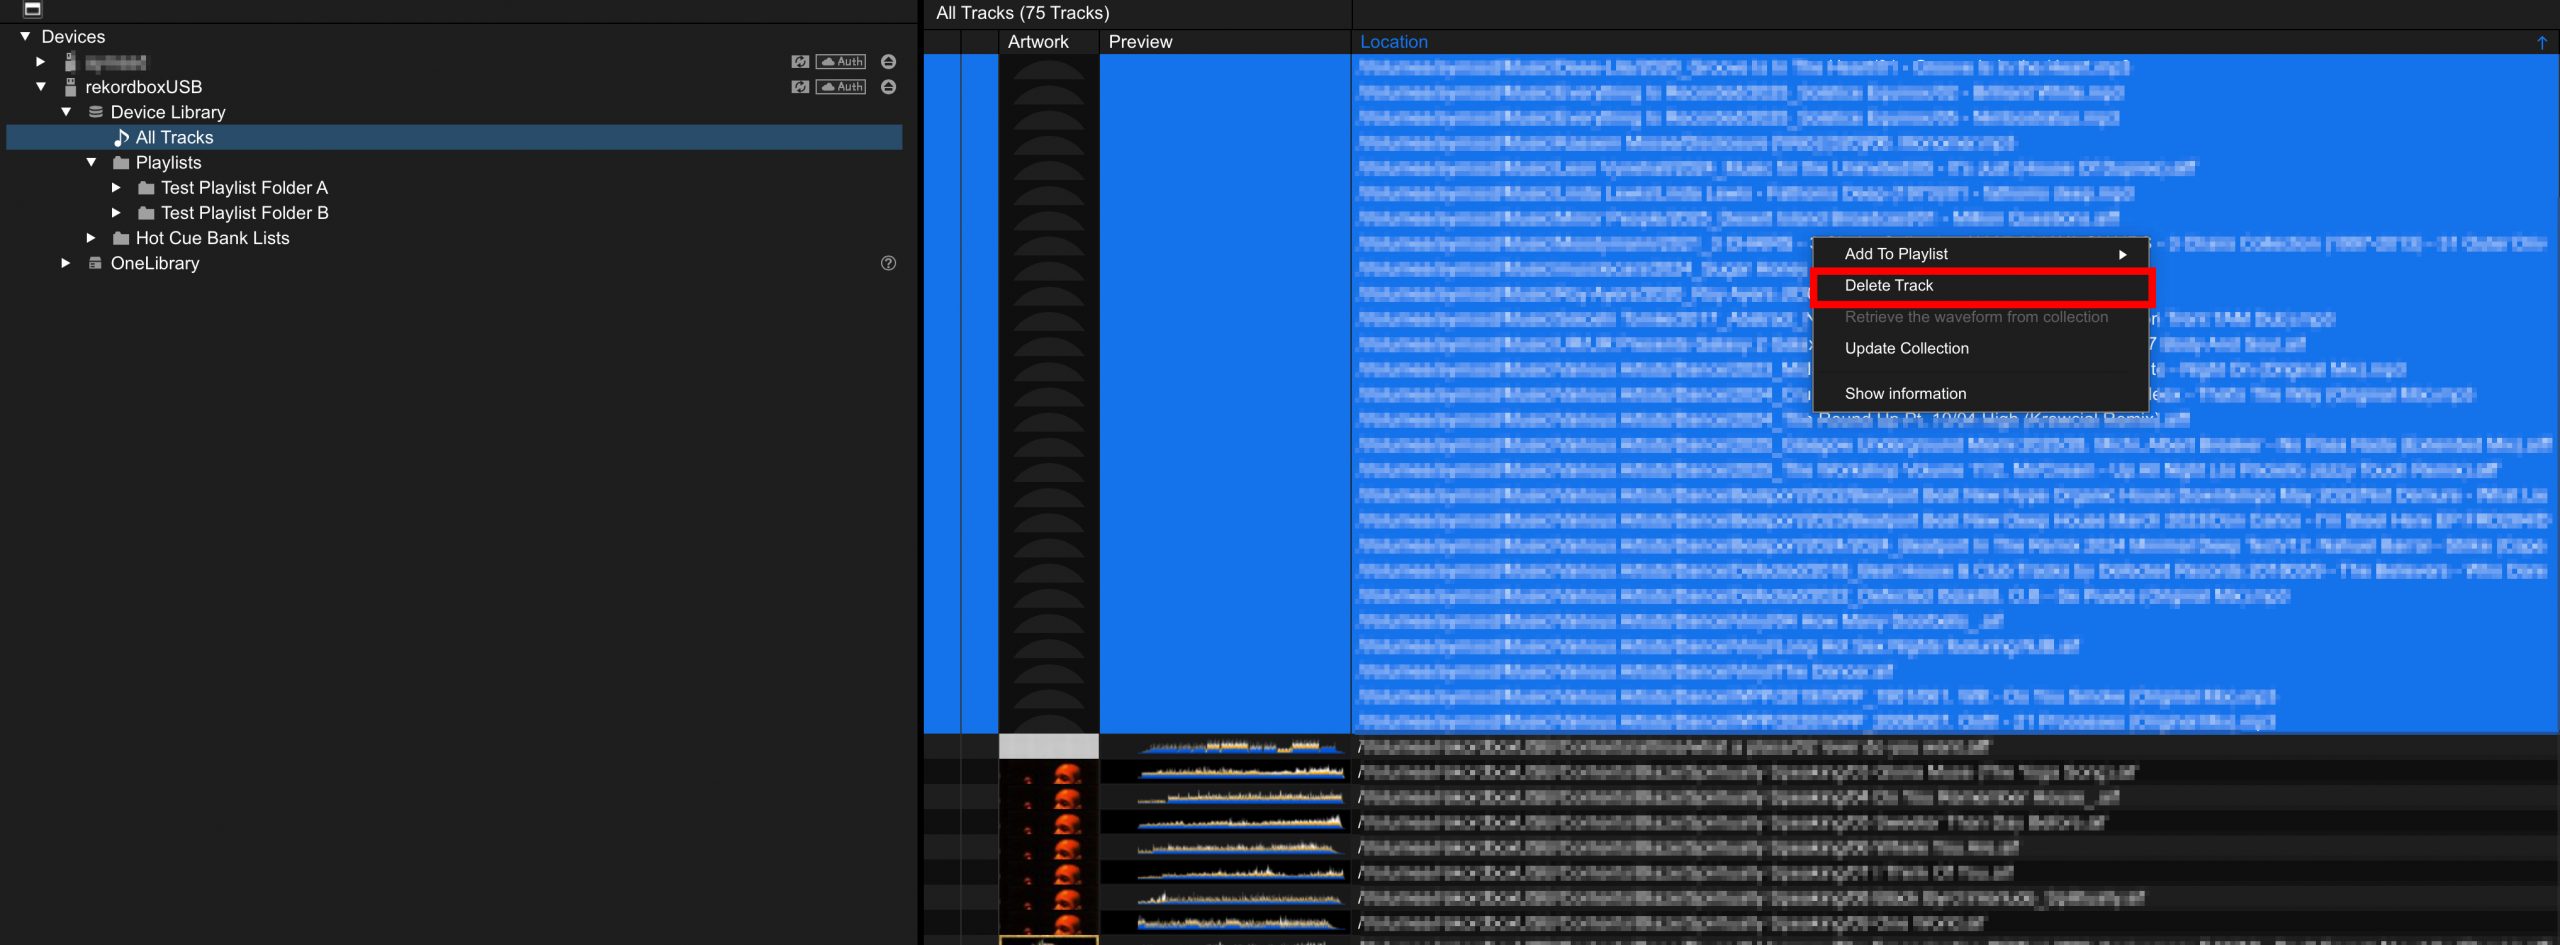Click Show information in context menu
This screenshot has width=2560, height=945.
point(1905,394)
